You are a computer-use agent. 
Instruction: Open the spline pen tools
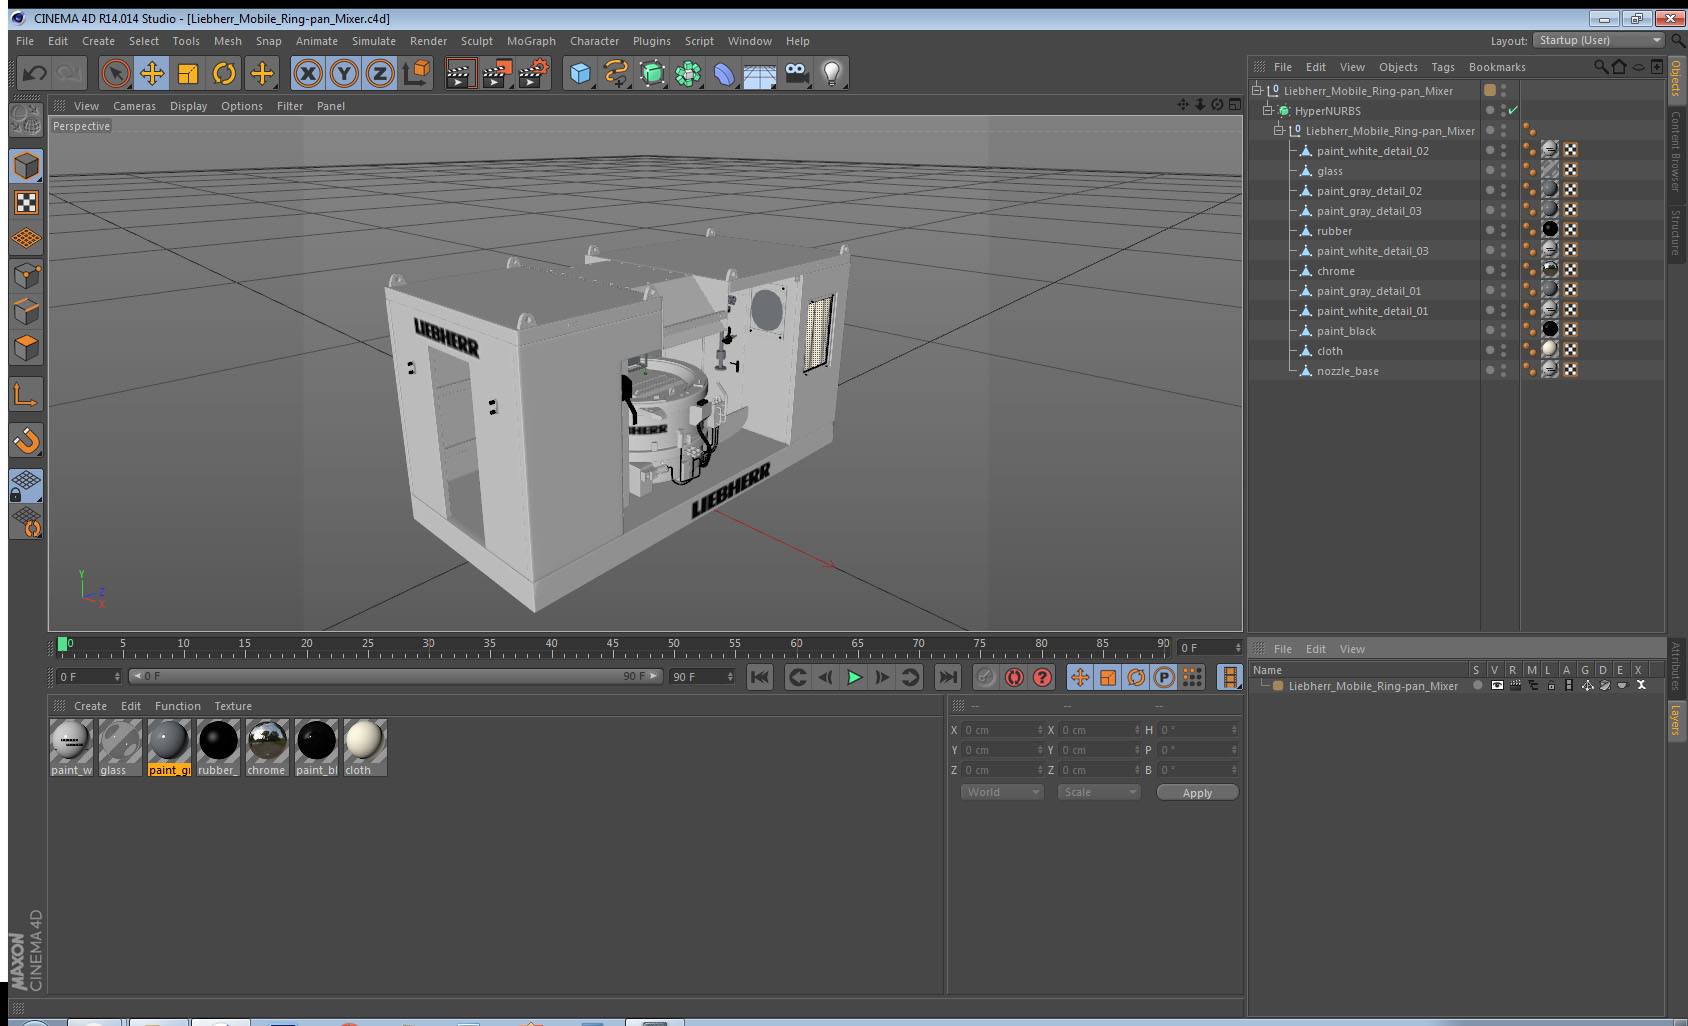616,73
